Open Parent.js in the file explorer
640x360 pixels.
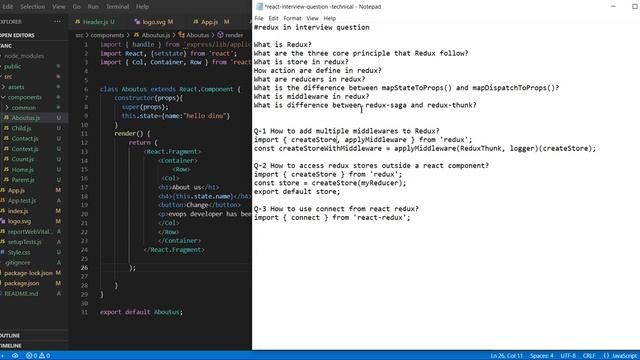click(22, 180)
